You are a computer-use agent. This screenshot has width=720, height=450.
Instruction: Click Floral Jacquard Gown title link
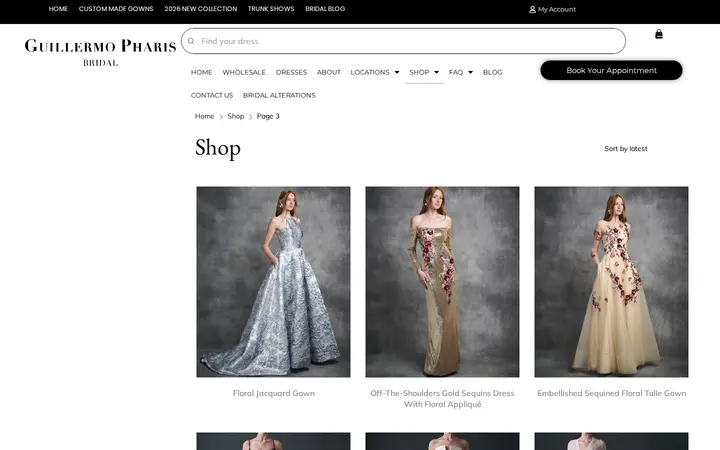[274, 393]
